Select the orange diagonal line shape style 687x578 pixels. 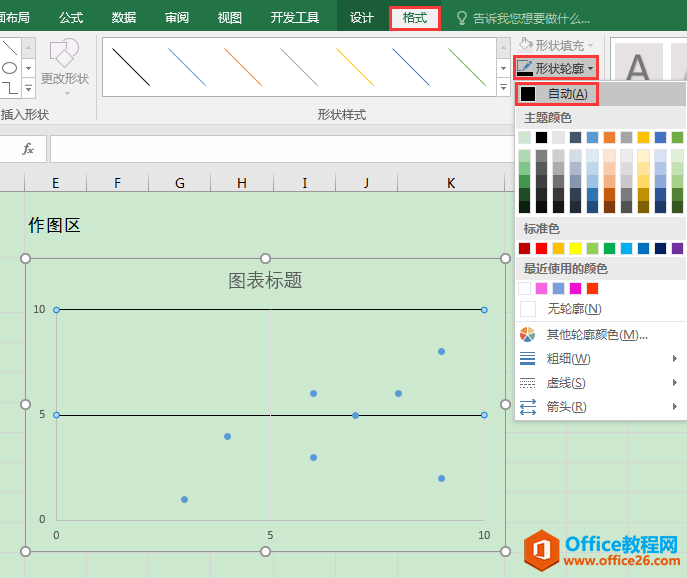tap(243, 67)
